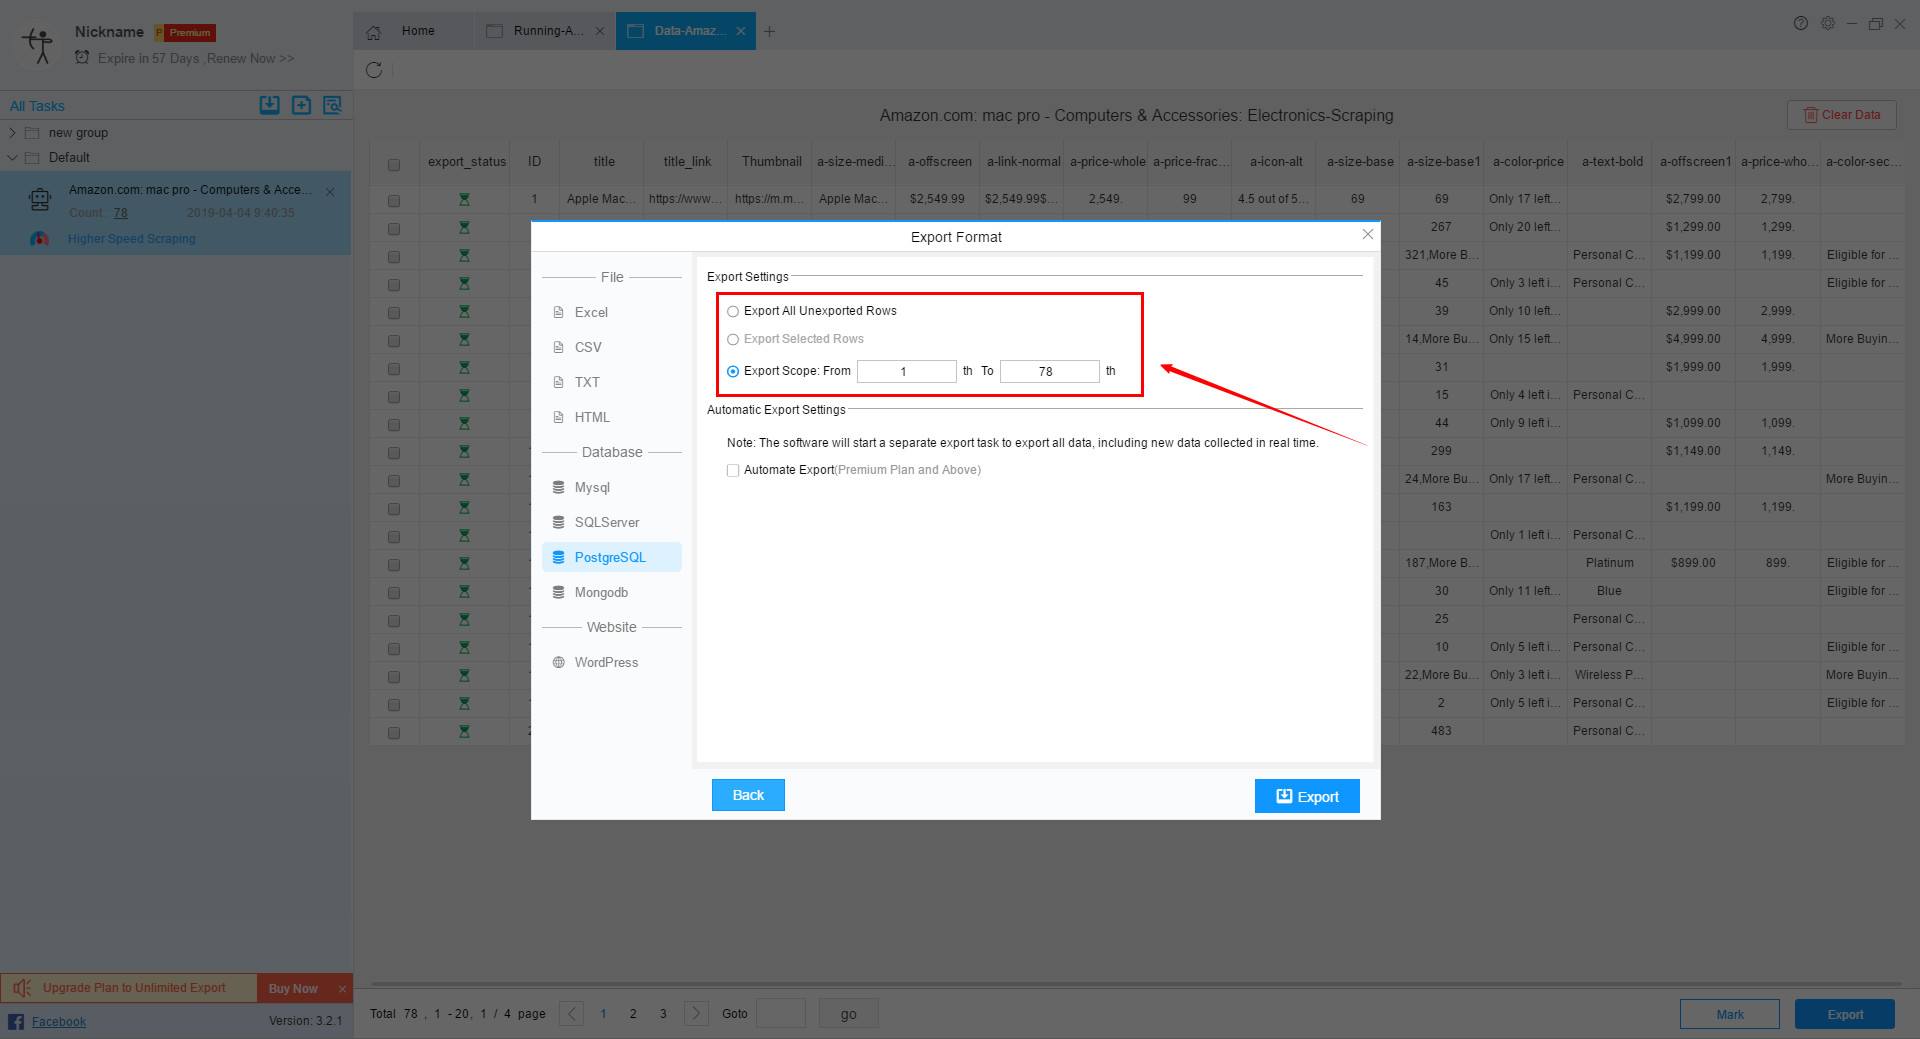Collapse the Default folder
This screenshot has width=1920, height=1039.
pyautogui.click(x=12, y=157)
